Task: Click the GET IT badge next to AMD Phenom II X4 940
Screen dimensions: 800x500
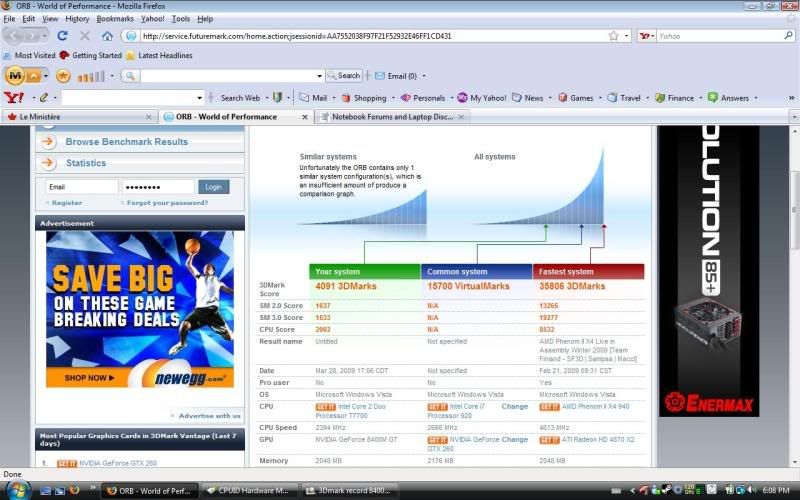Action: [x=549, y=407]
